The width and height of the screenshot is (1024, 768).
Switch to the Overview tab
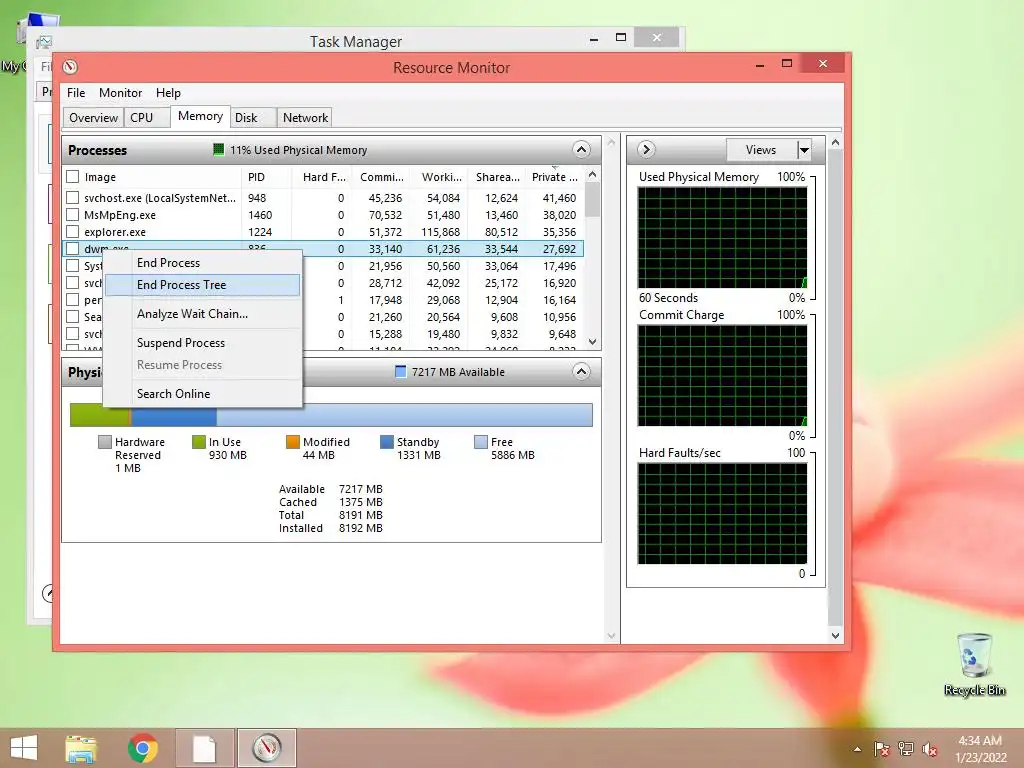pyautogui.click(x=93, y=118)
